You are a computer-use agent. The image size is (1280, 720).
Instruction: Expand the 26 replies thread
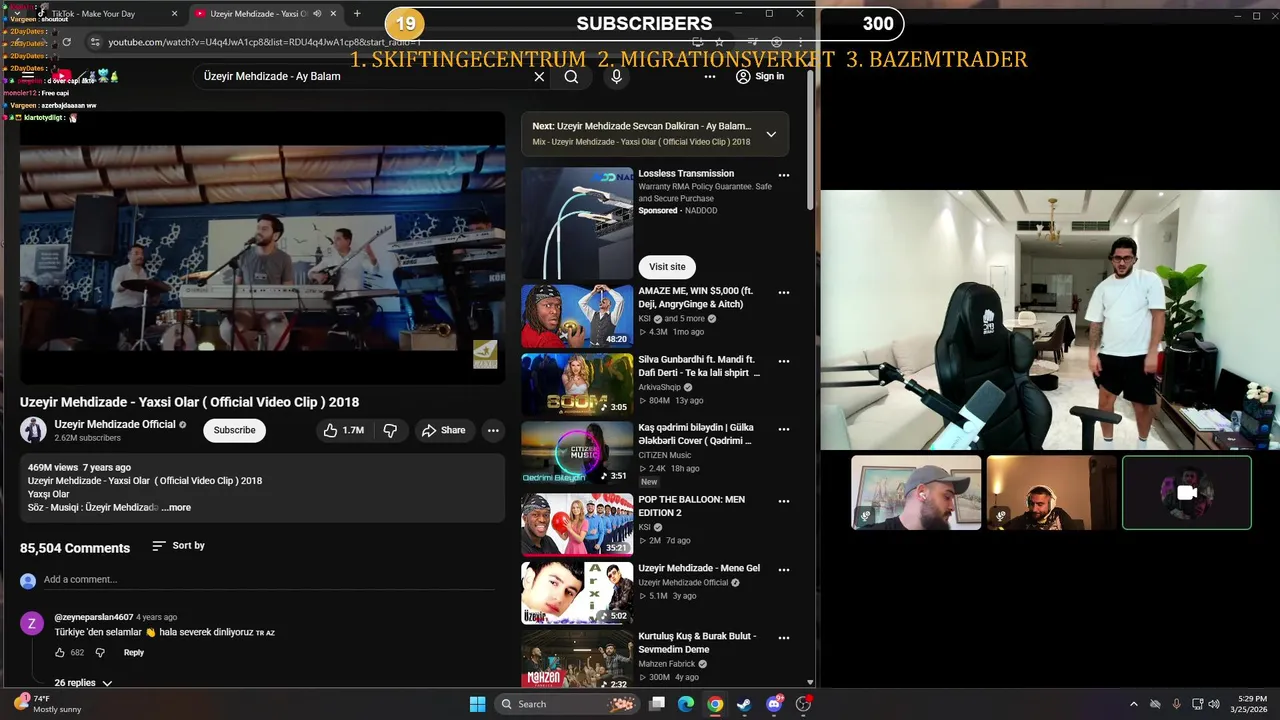[83, 683]
